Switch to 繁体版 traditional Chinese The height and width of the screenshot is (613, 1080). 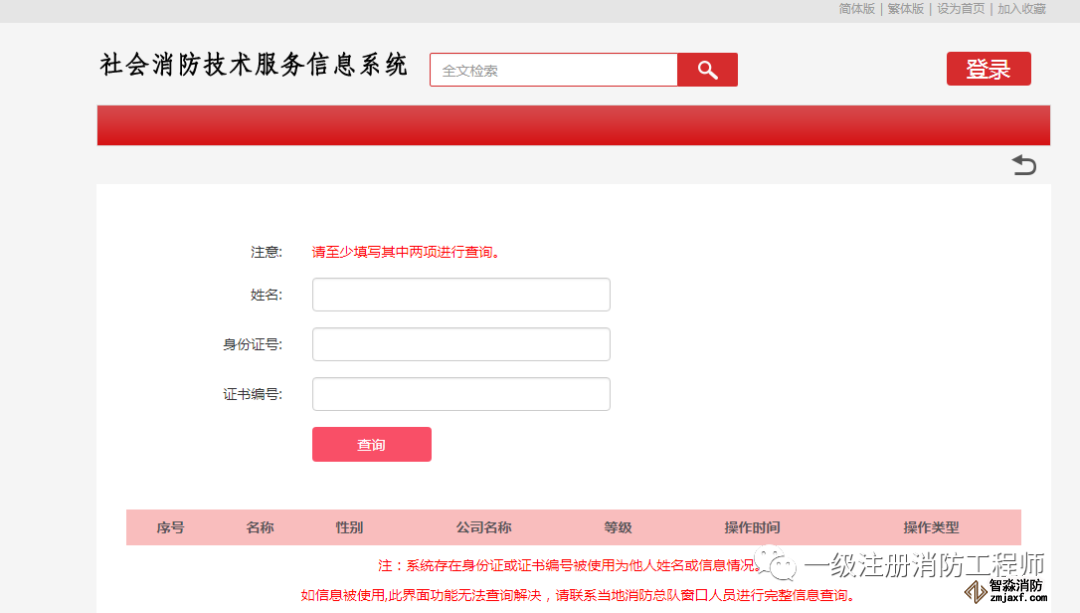click(906, 9)
